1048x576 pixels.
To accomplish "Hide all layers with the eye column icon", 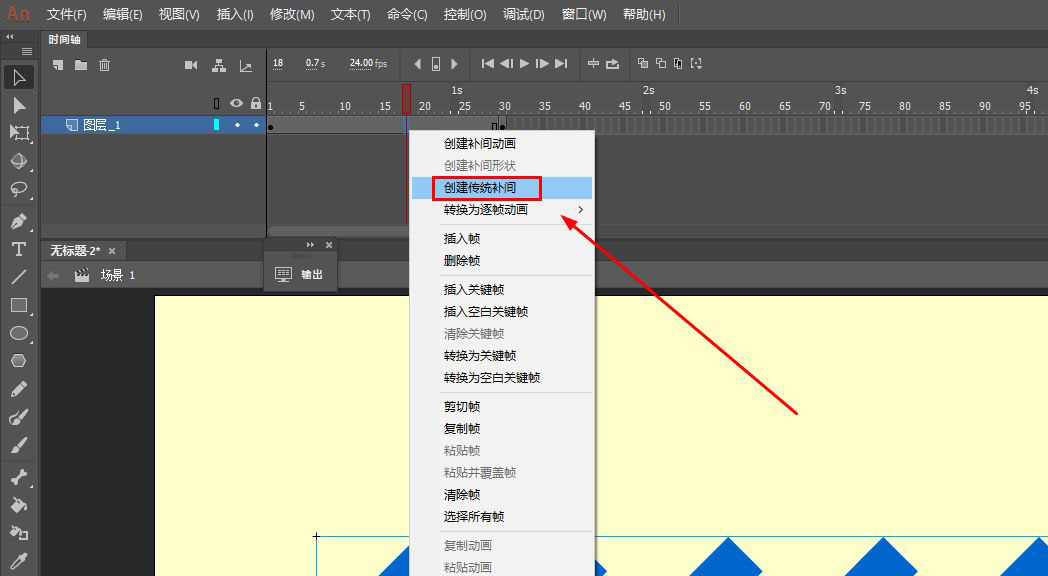I will click(235, 100).
